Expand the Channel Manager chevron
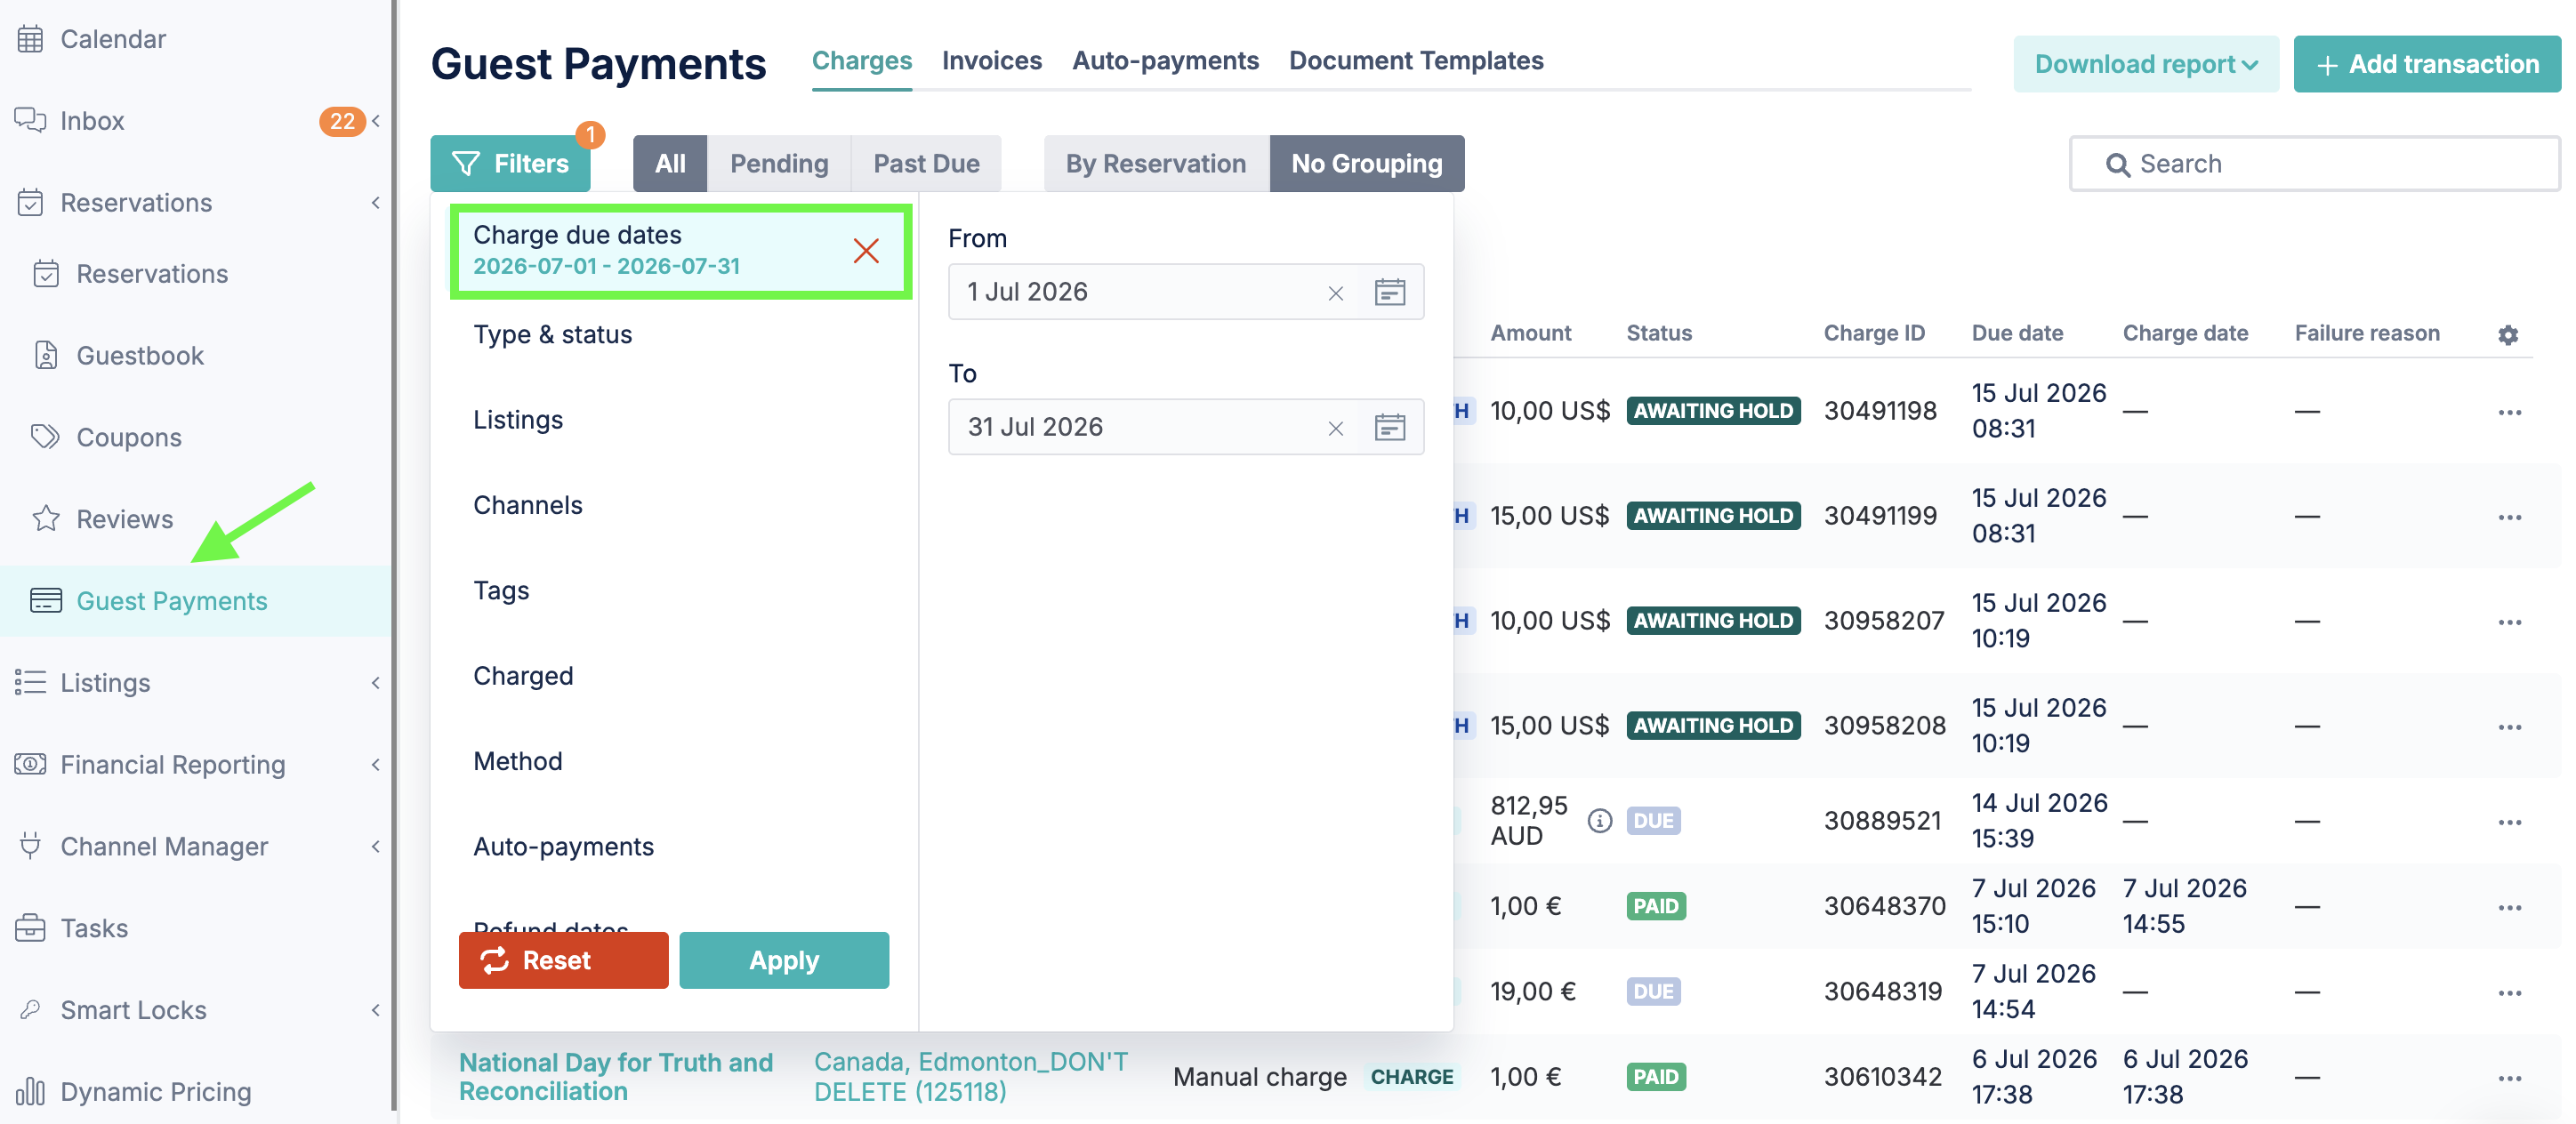Image resolution: width=2576 pixels, height=1124 pixels. (x=376, y=846)
